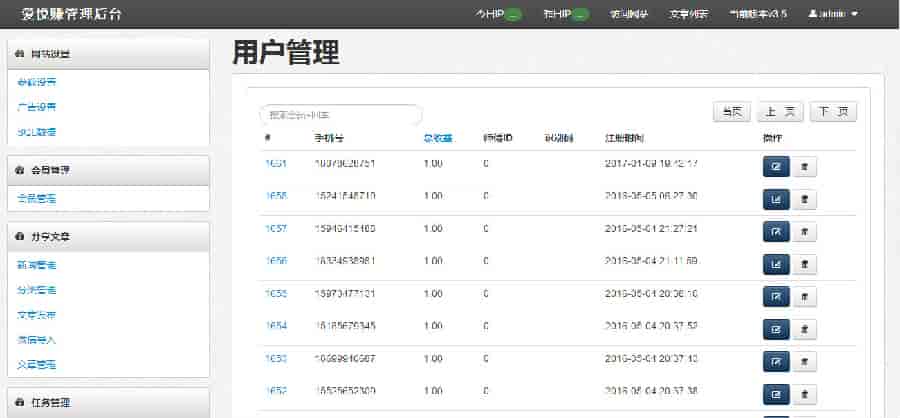Viewport: 900px width, 418px height.
Task: Expand the 任务管理 sidebar section
Action: [x=108, y=402]
